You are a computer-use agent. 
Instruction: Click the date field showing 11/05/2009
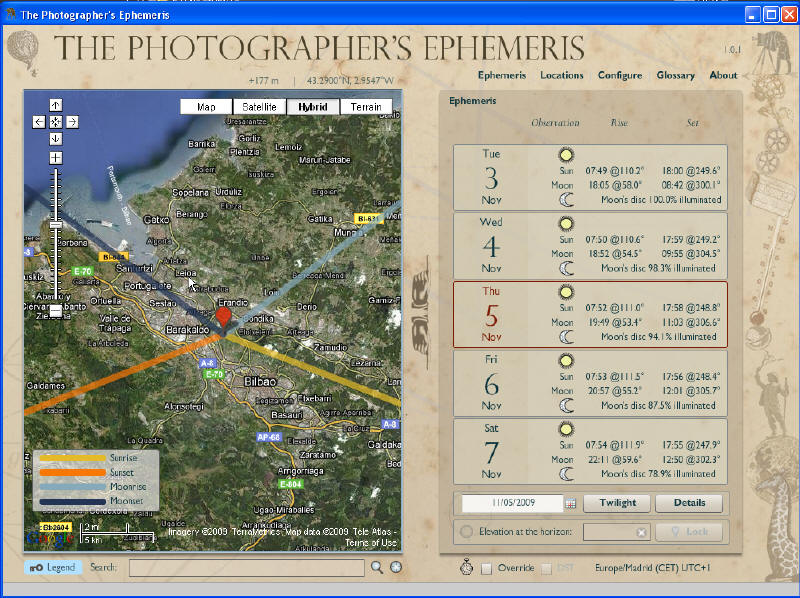tap(512, 503)
